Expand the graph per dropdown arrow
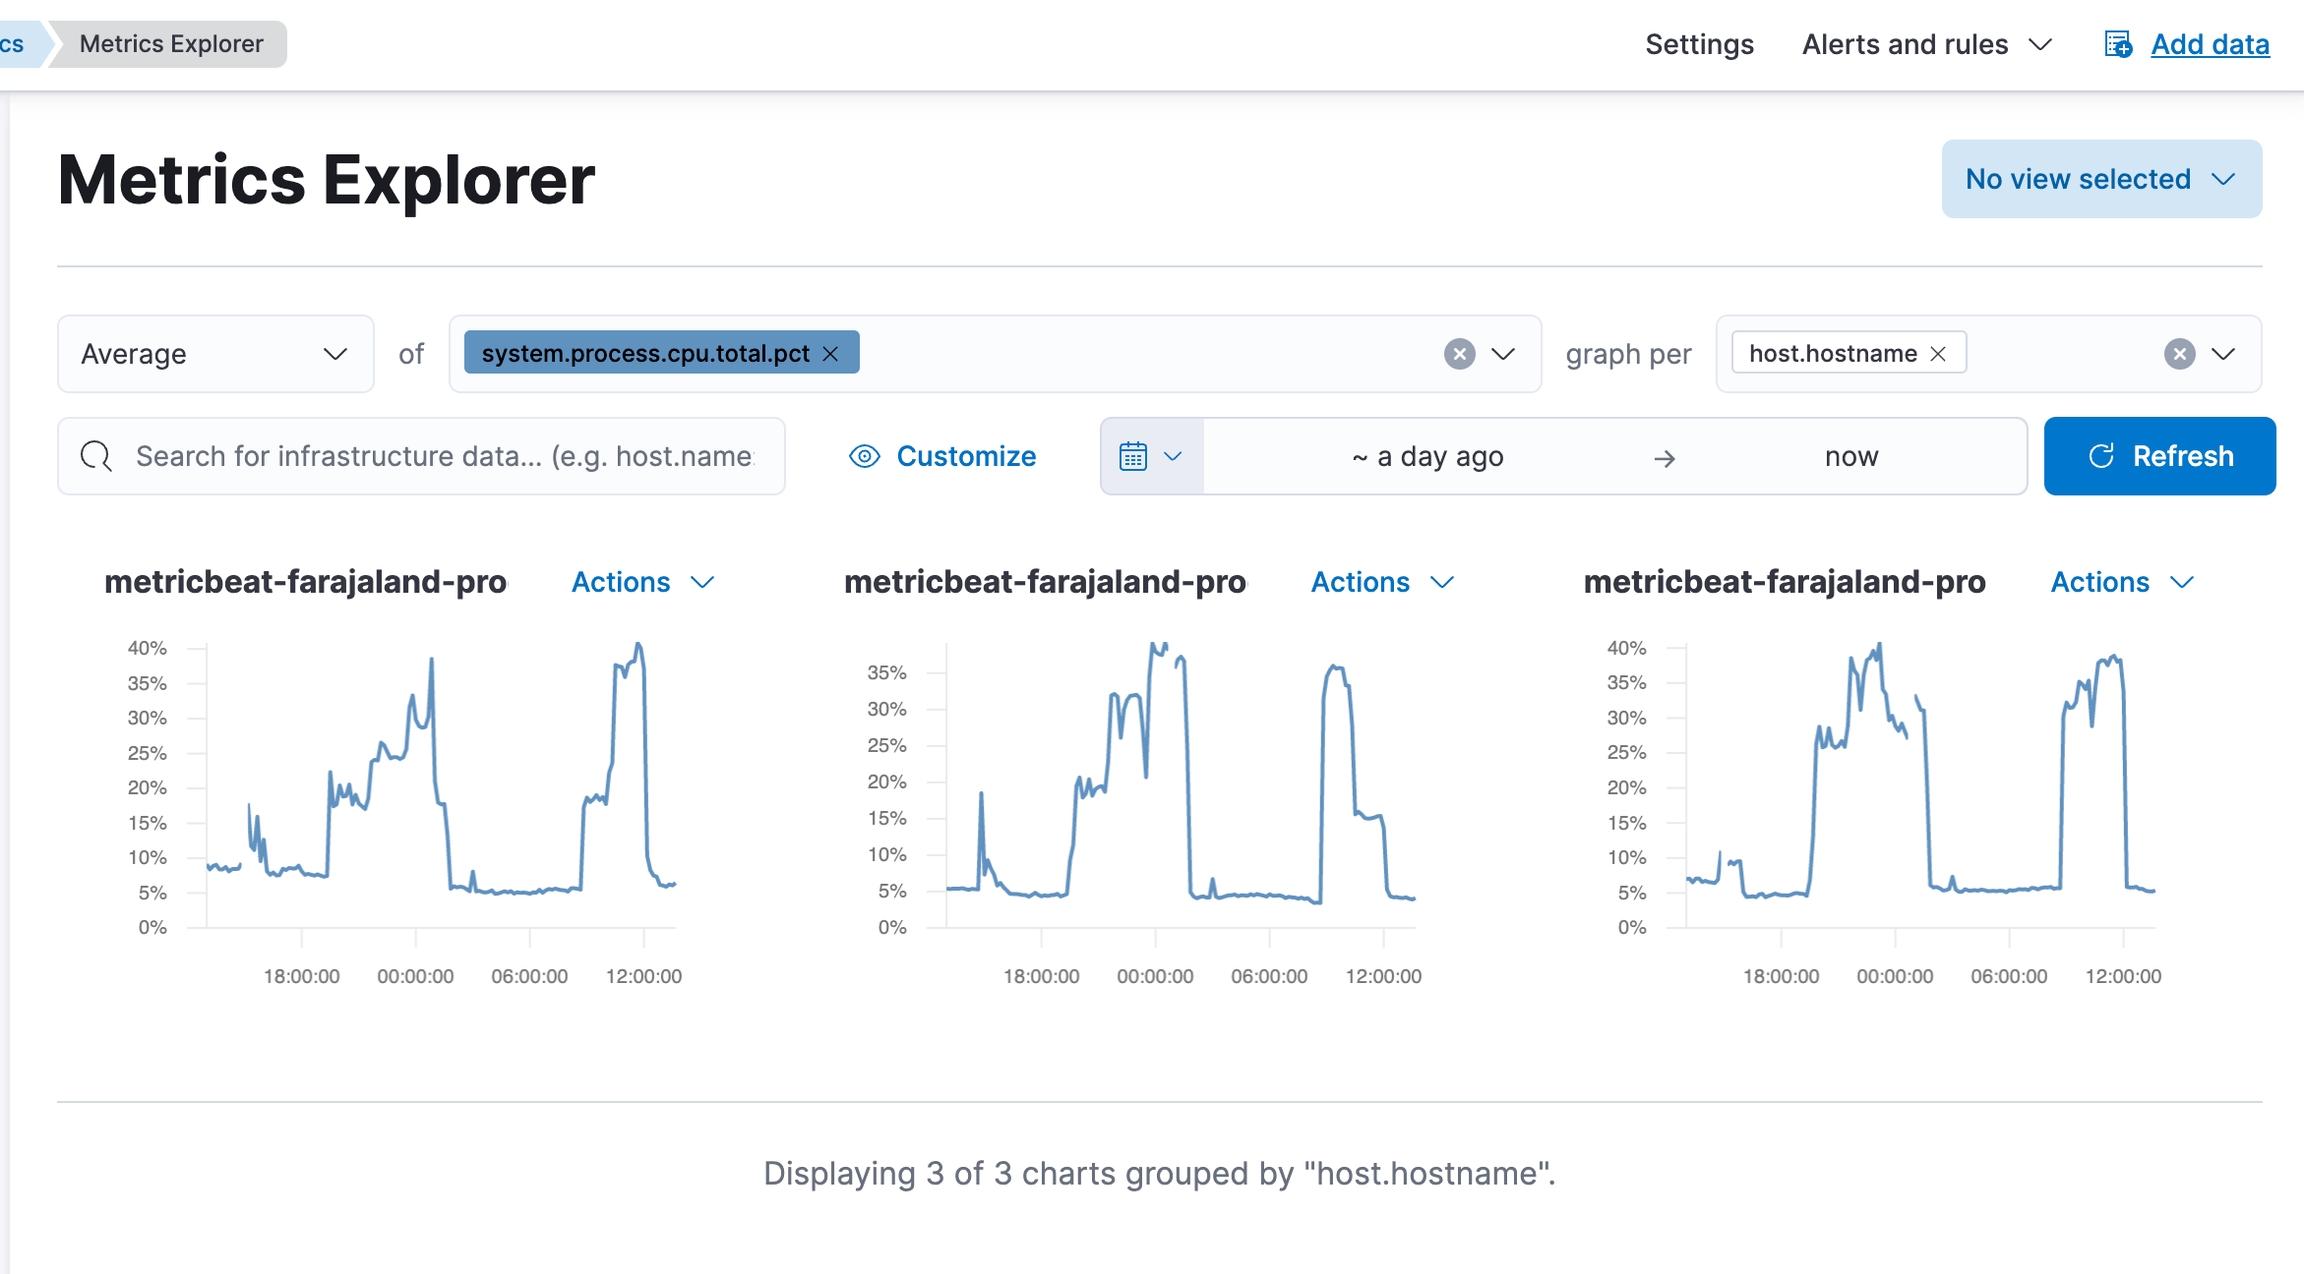The width and height of the screenshot is (2304, 1274). [2223, 354]
